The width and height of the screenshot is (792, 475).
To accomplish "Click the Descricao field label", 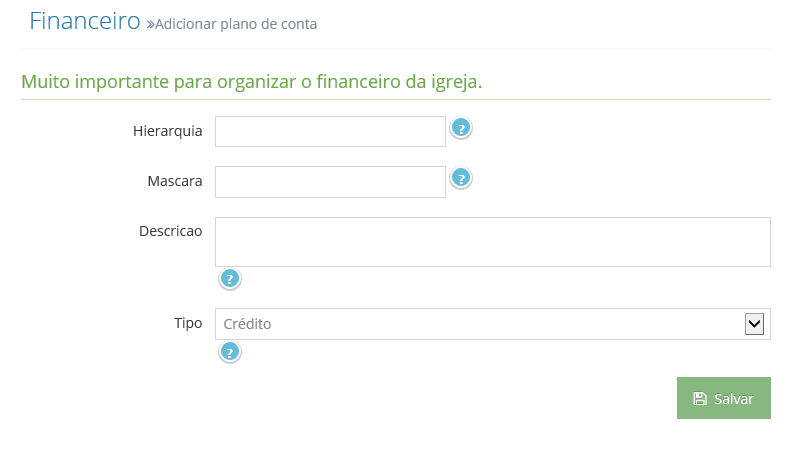I will [x=170, y=231].
